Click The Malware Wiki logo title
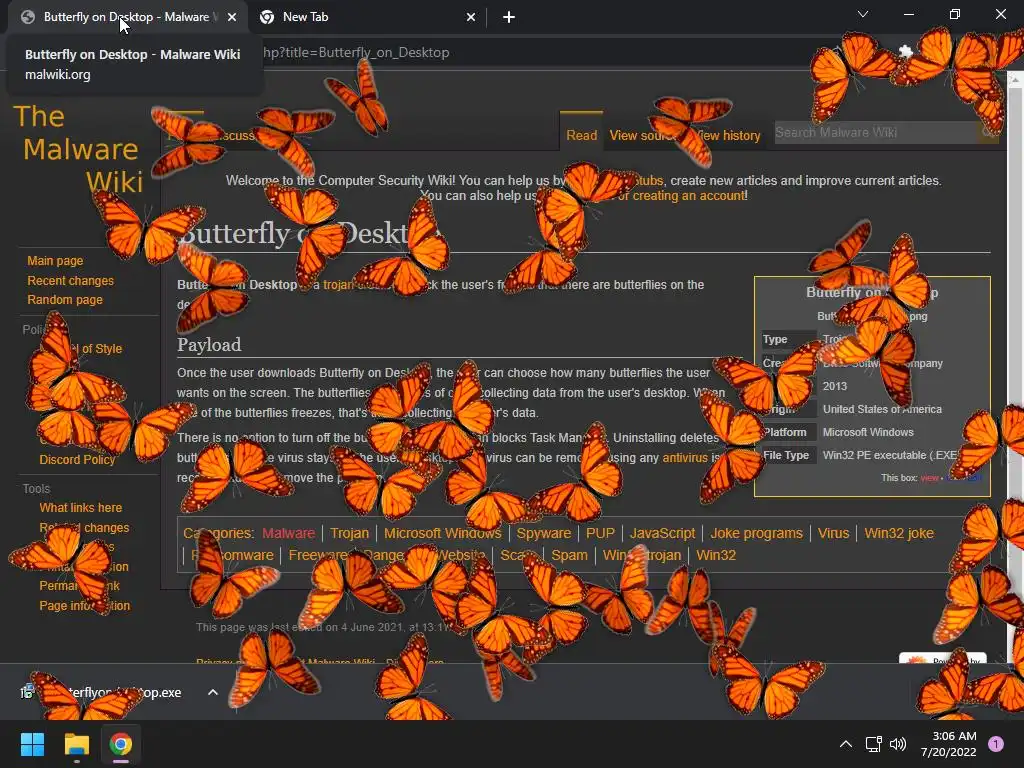 point(78,149)
